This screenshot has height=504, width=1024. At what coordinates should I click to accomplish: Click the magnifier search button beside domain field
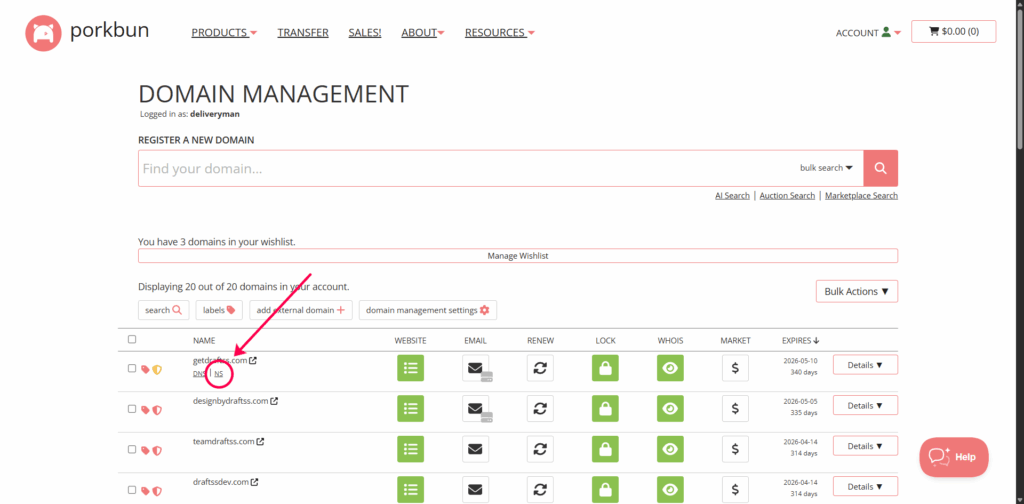(x=880, y=168)
